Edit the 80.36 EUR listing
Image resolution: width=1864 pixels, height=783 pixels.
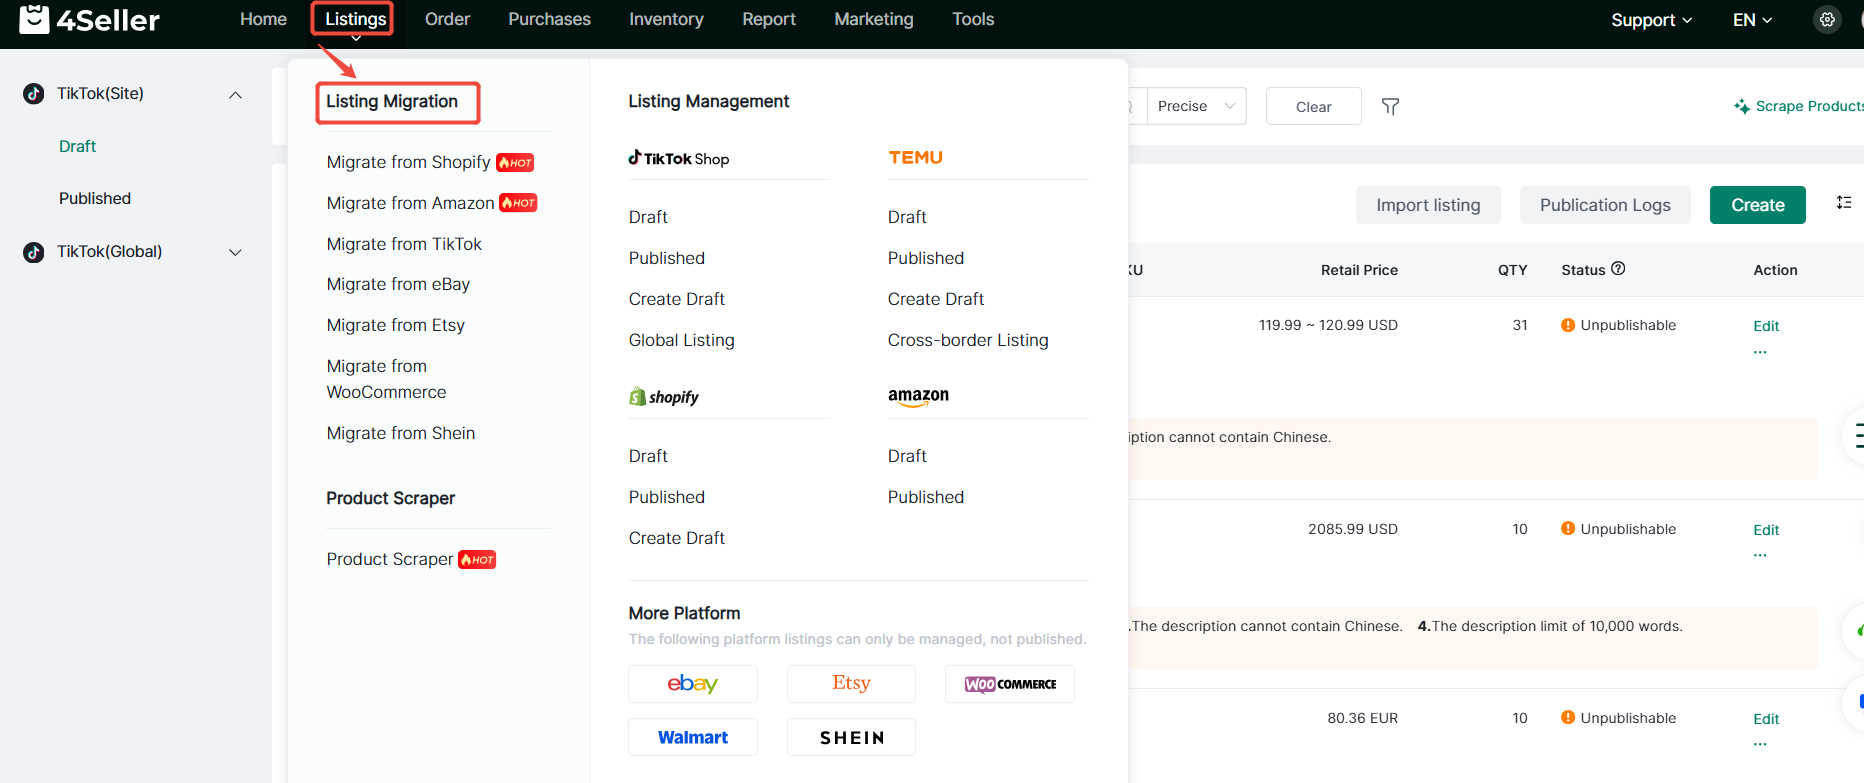pos(1766,719)
